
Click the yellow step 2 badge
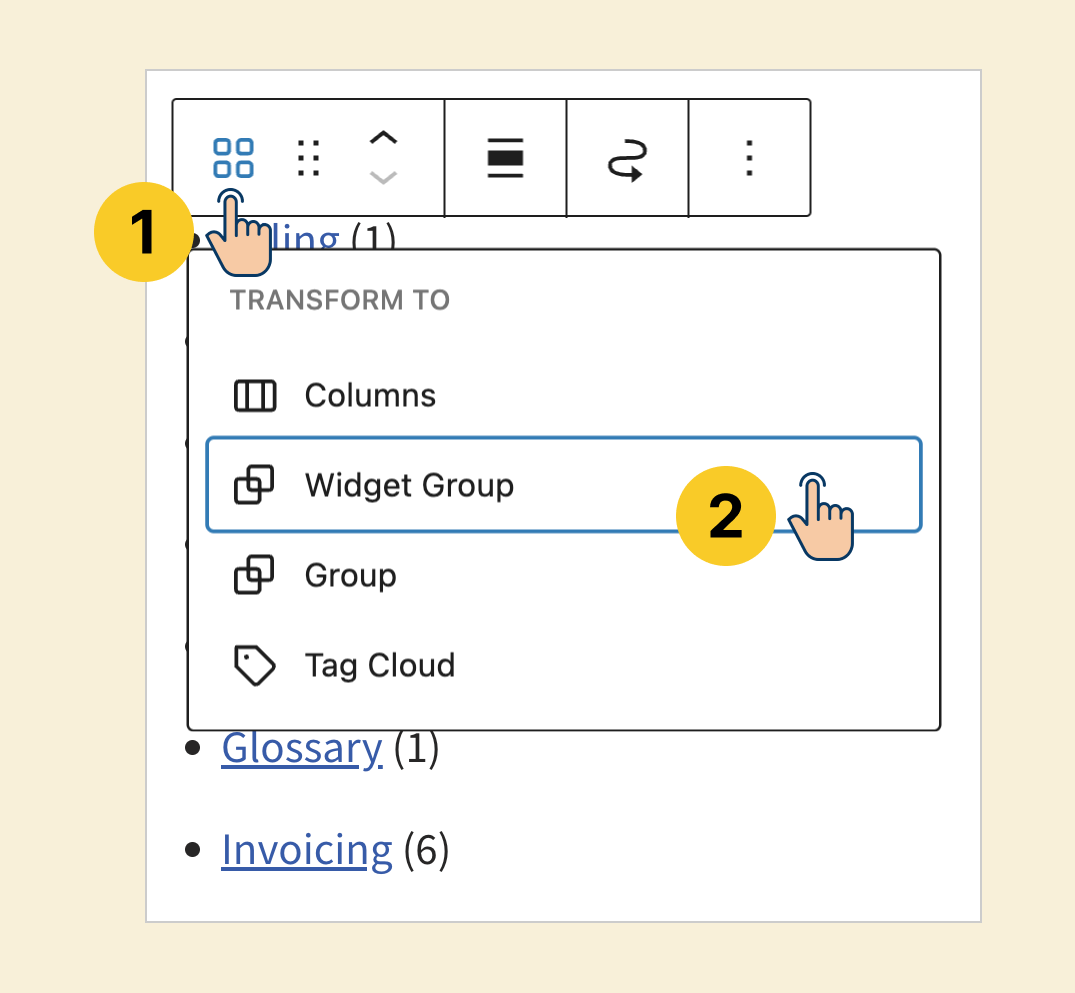click(x=726, y=516)
